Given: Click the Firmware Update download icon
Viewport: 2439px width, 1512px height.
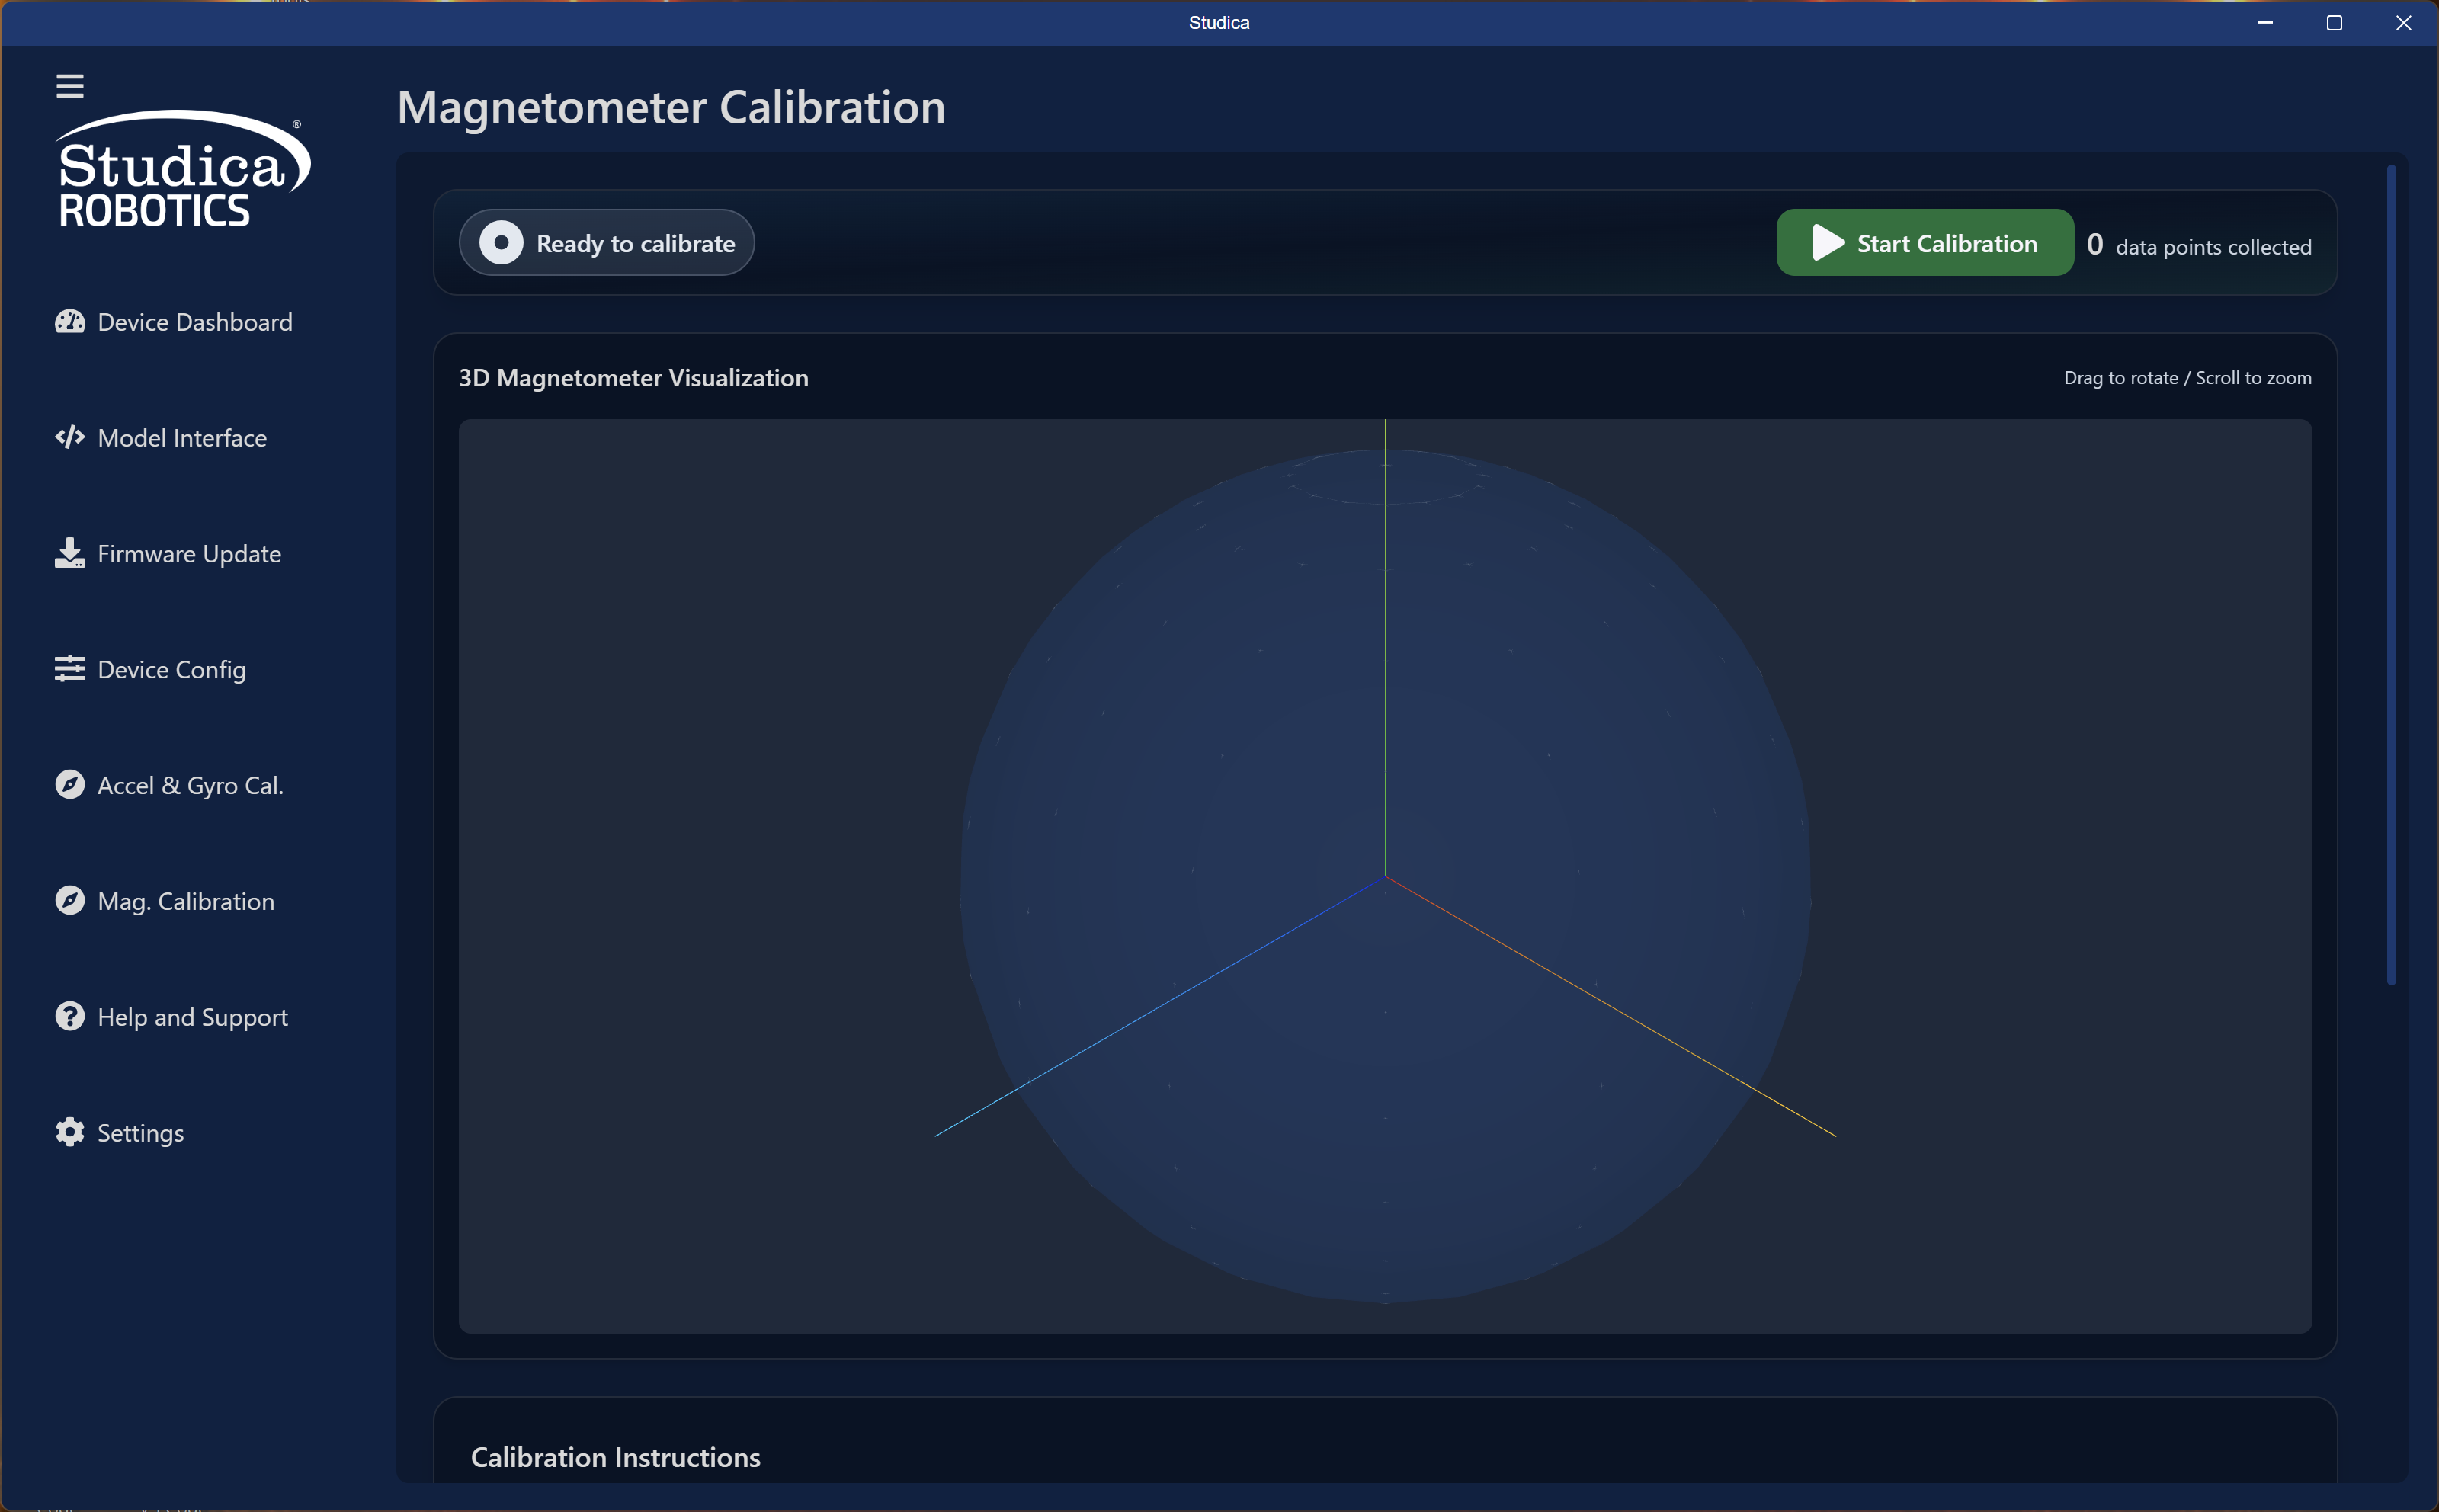Looking at the screenshot, I should tap(69, 553).
